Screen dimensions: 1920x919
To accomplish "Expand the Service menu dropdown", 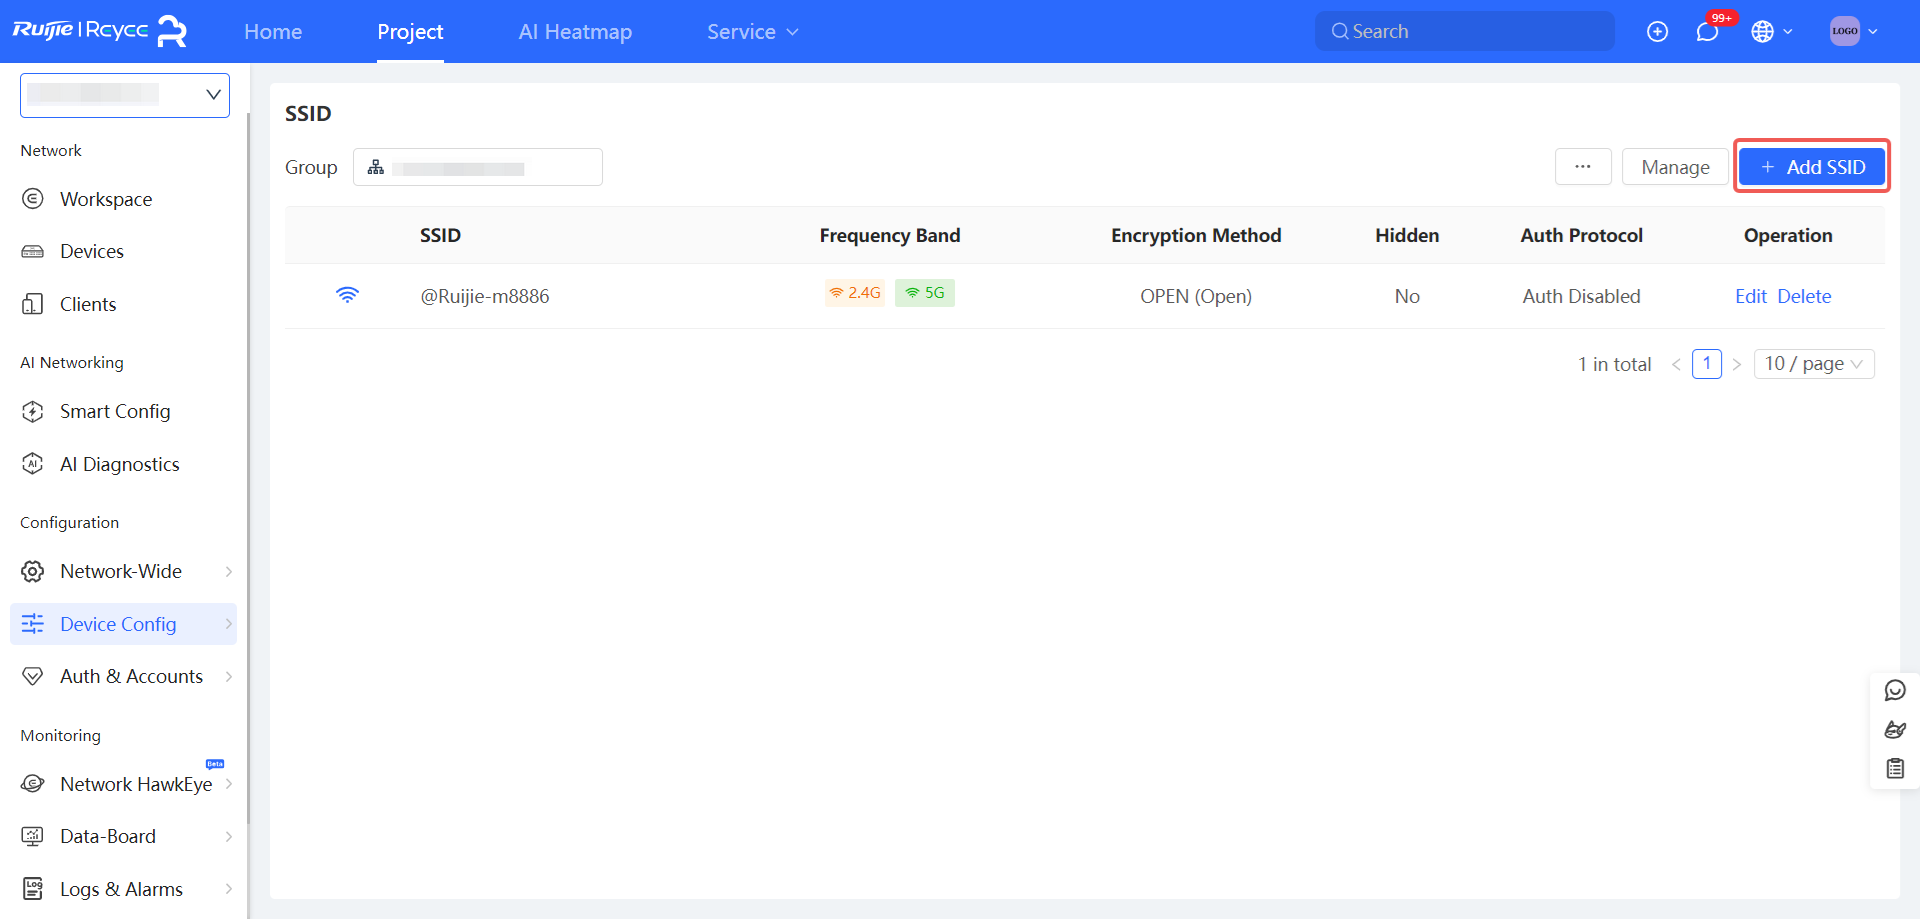I will click(752, 32).
